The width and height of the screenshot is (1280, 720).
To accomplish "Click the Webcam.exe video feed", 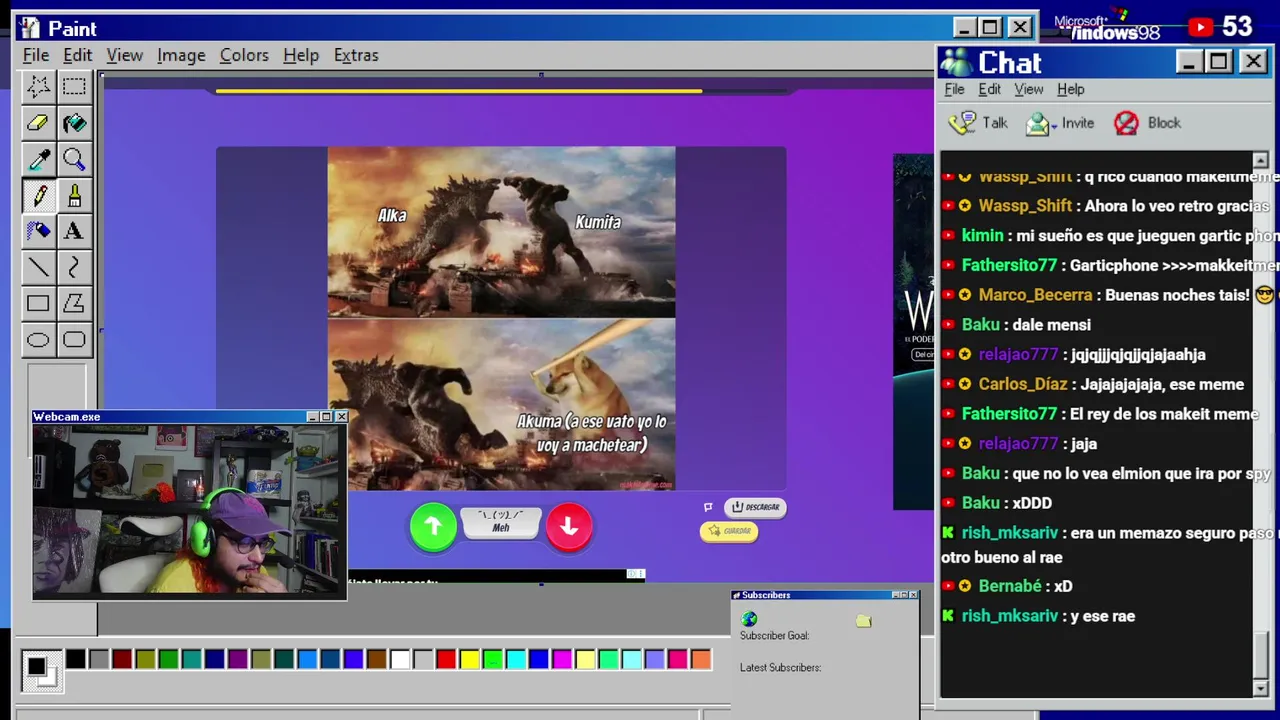I will coord(190,511).
